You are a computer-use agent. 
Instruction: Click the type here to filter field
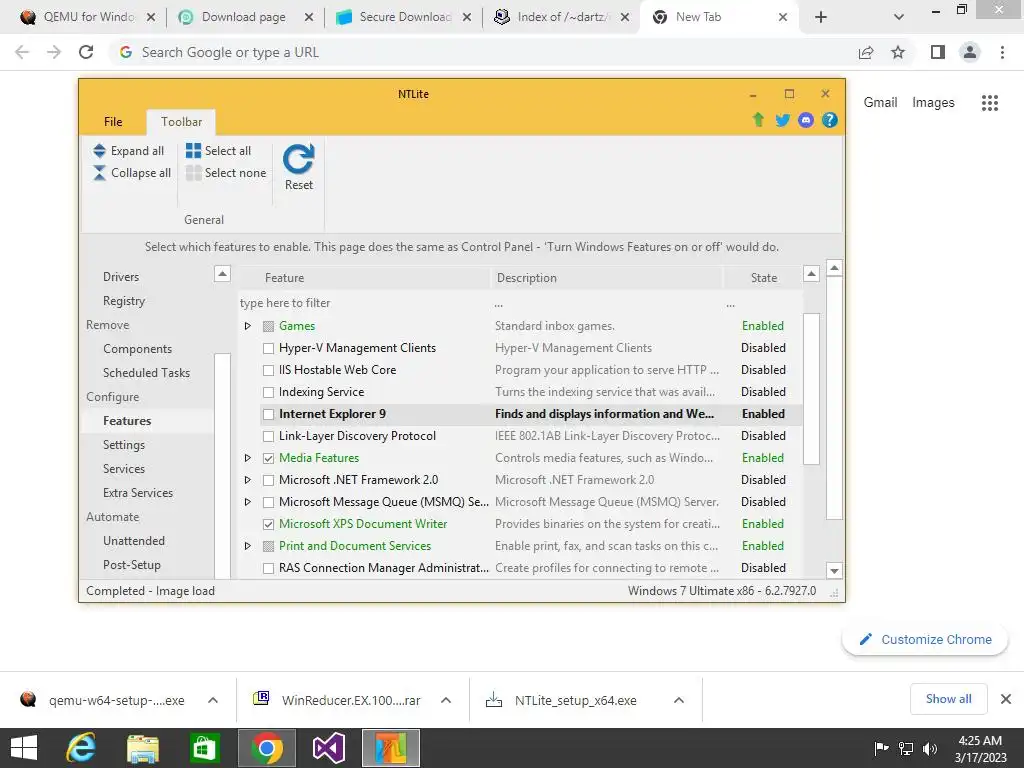363,303
